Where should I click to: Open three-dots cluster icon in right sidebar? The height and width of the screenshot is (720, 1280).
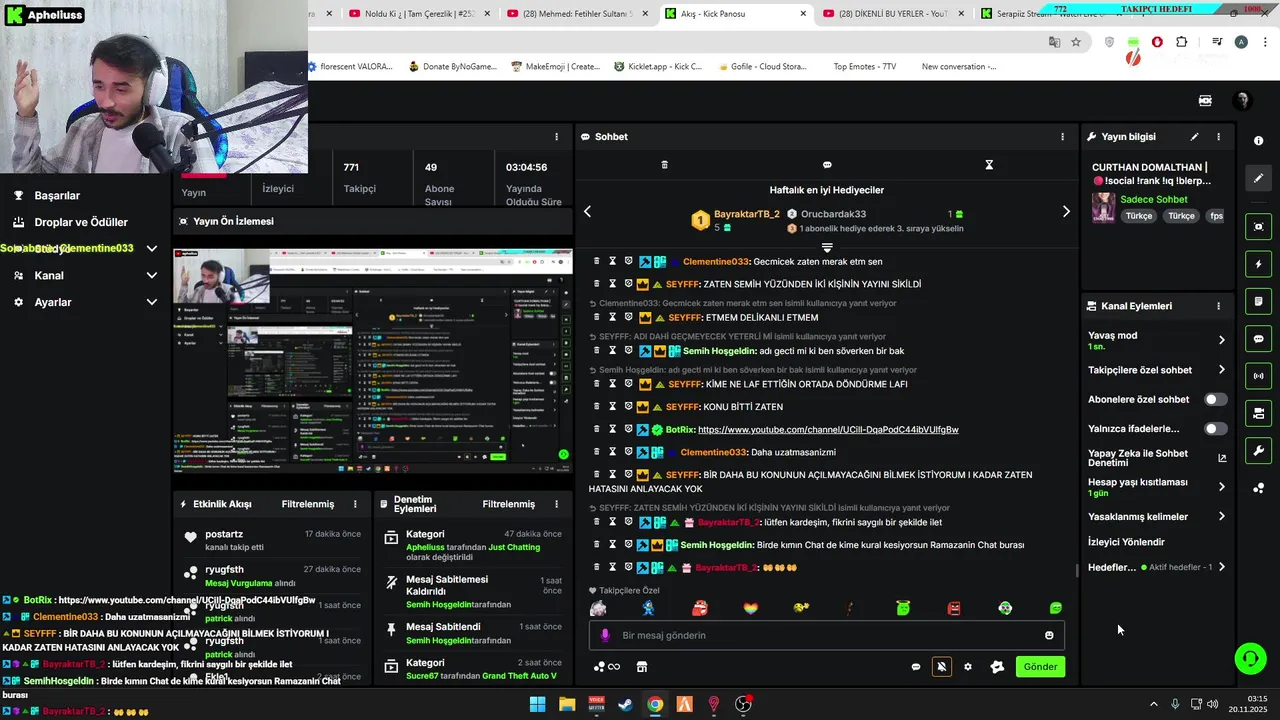(1259, 488)
